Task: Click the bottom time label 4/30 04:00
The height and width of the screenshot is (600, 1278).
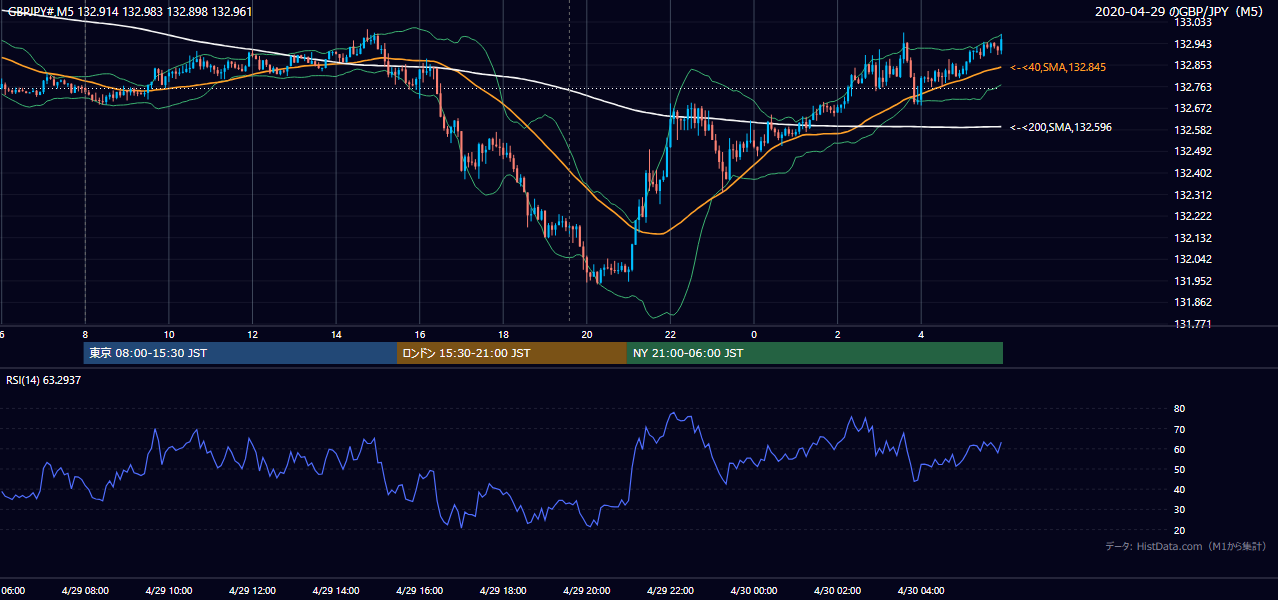Action: [x=921, y=590]
